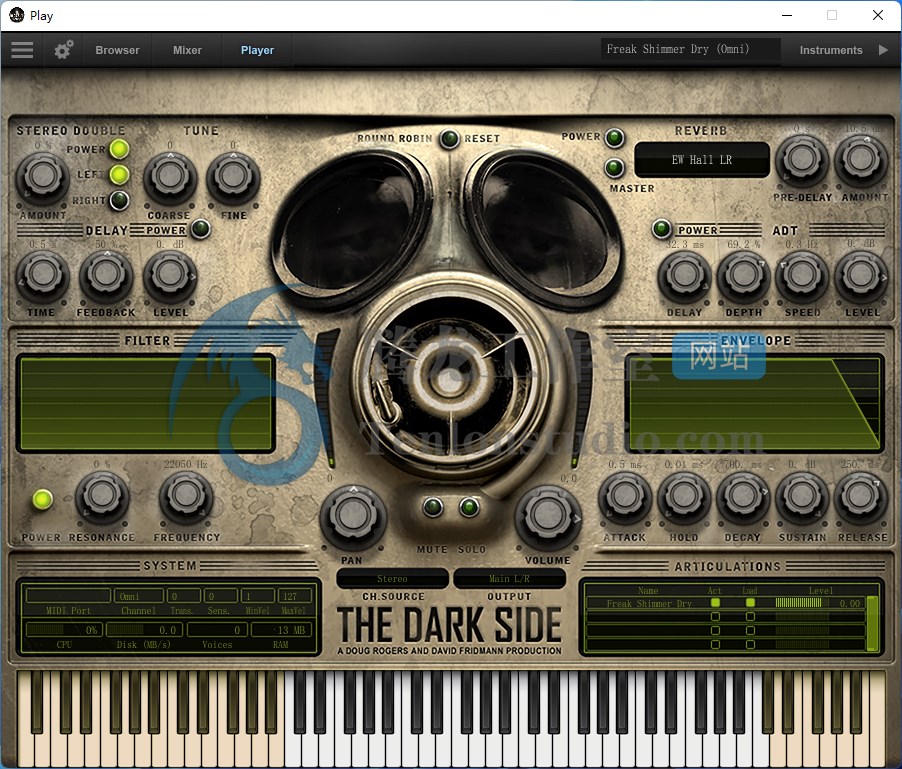Toggle Load checkbox for Freak Shimmer Dry
902x769 pixels.
pyautogui.click(x=751, y=603)
